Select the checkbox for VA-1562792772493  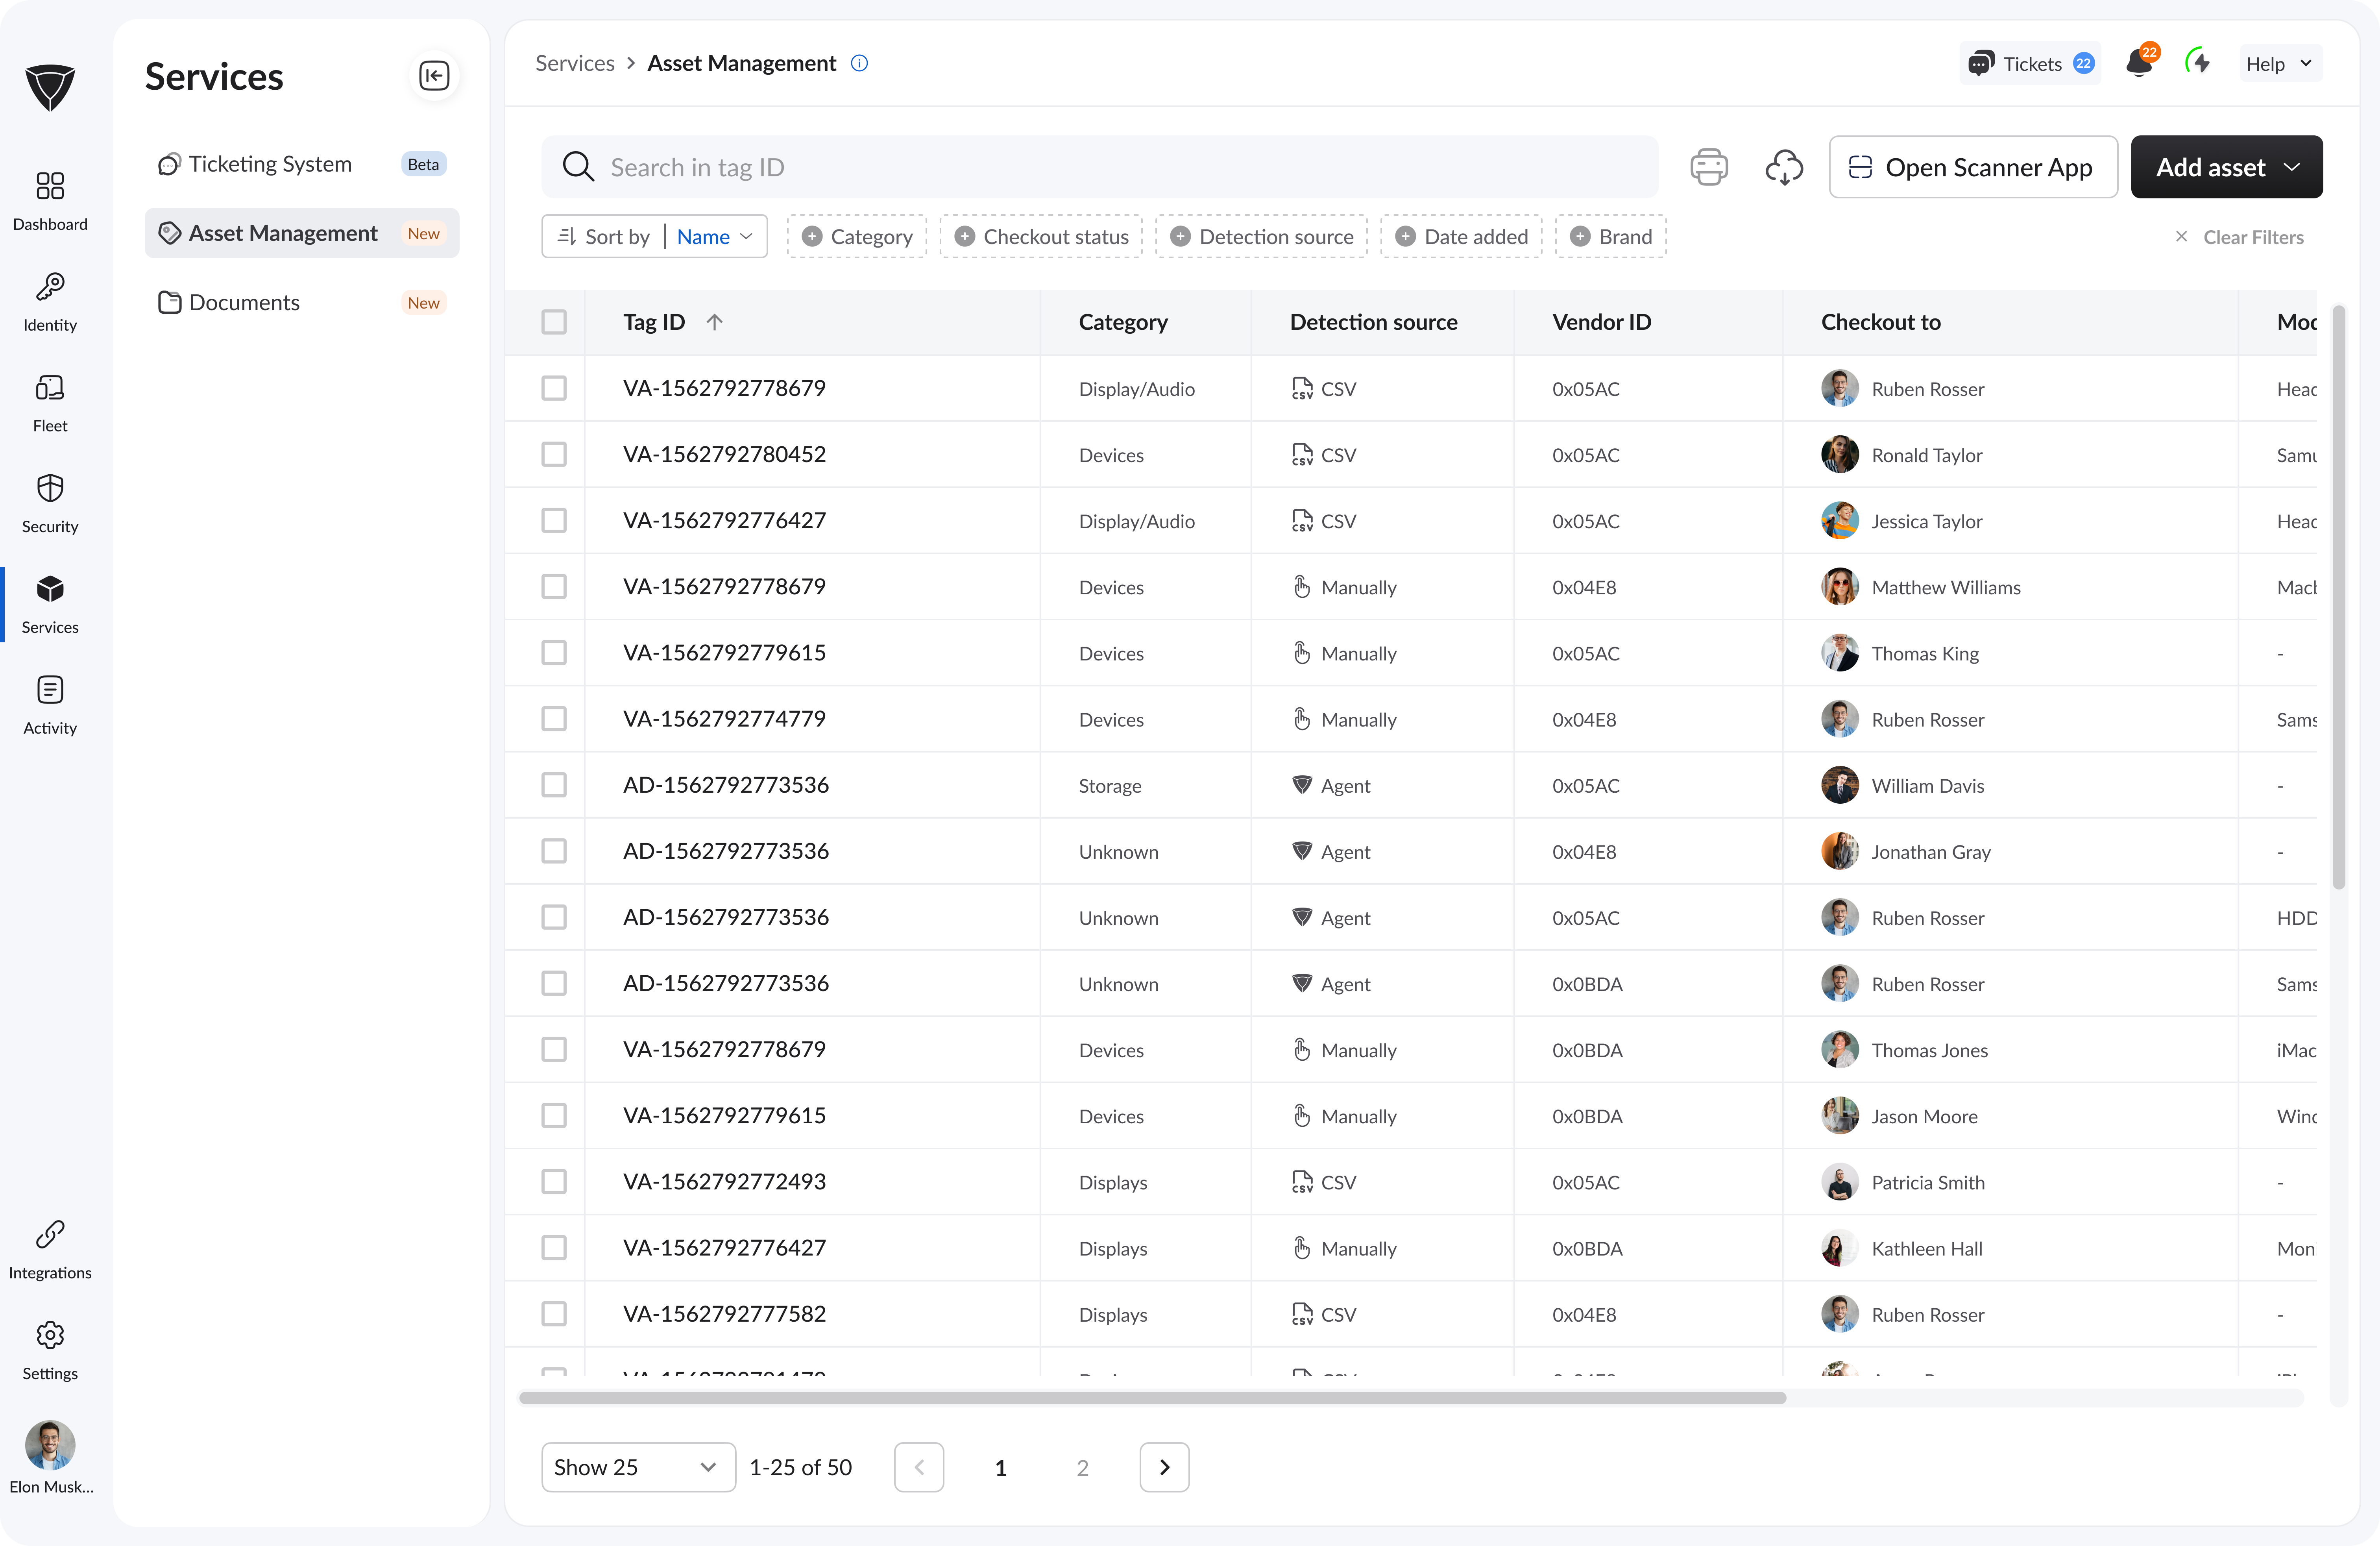tap(554, 1181)
